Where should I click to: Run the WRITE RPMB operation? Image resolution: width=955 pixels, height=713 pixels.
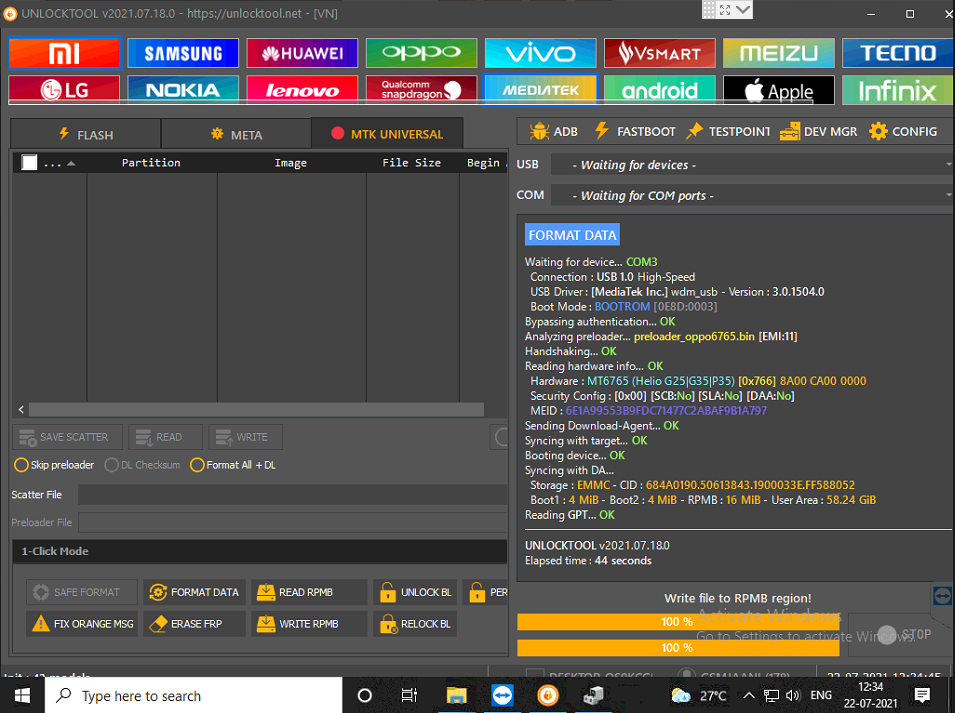309,623
